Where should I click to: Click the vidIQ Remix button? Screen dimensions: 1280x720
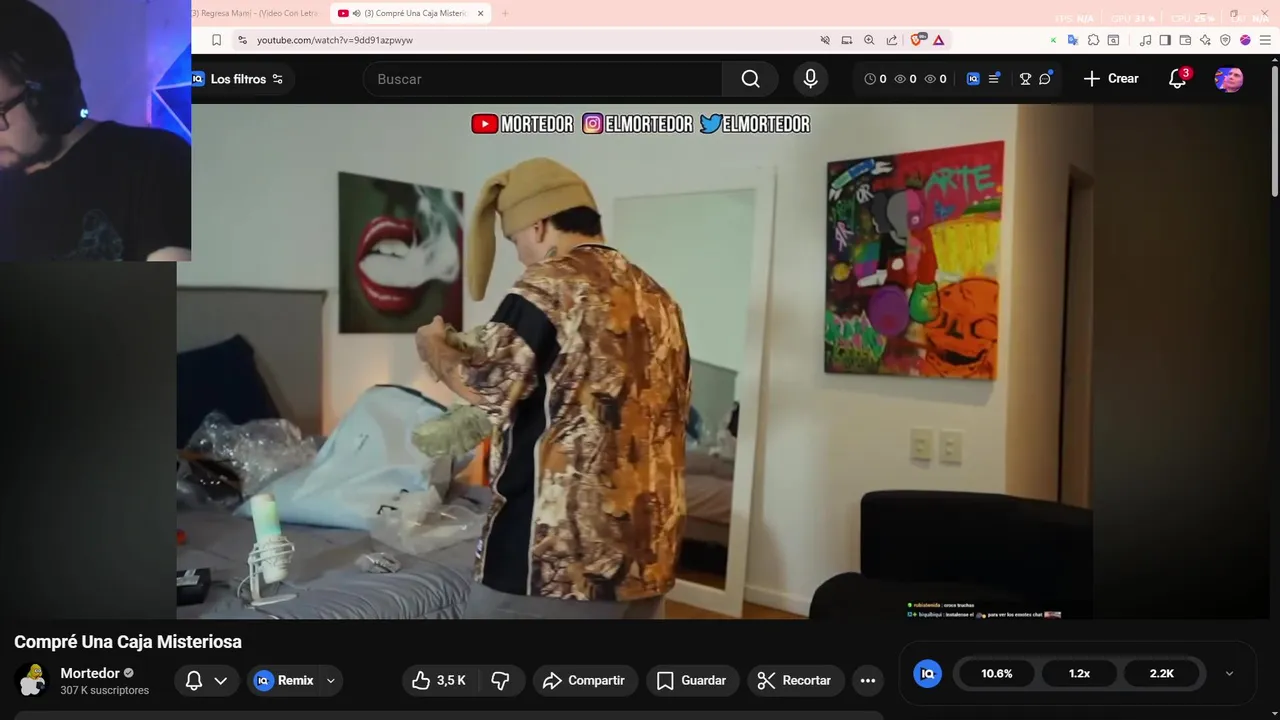(x=284, y=680)
